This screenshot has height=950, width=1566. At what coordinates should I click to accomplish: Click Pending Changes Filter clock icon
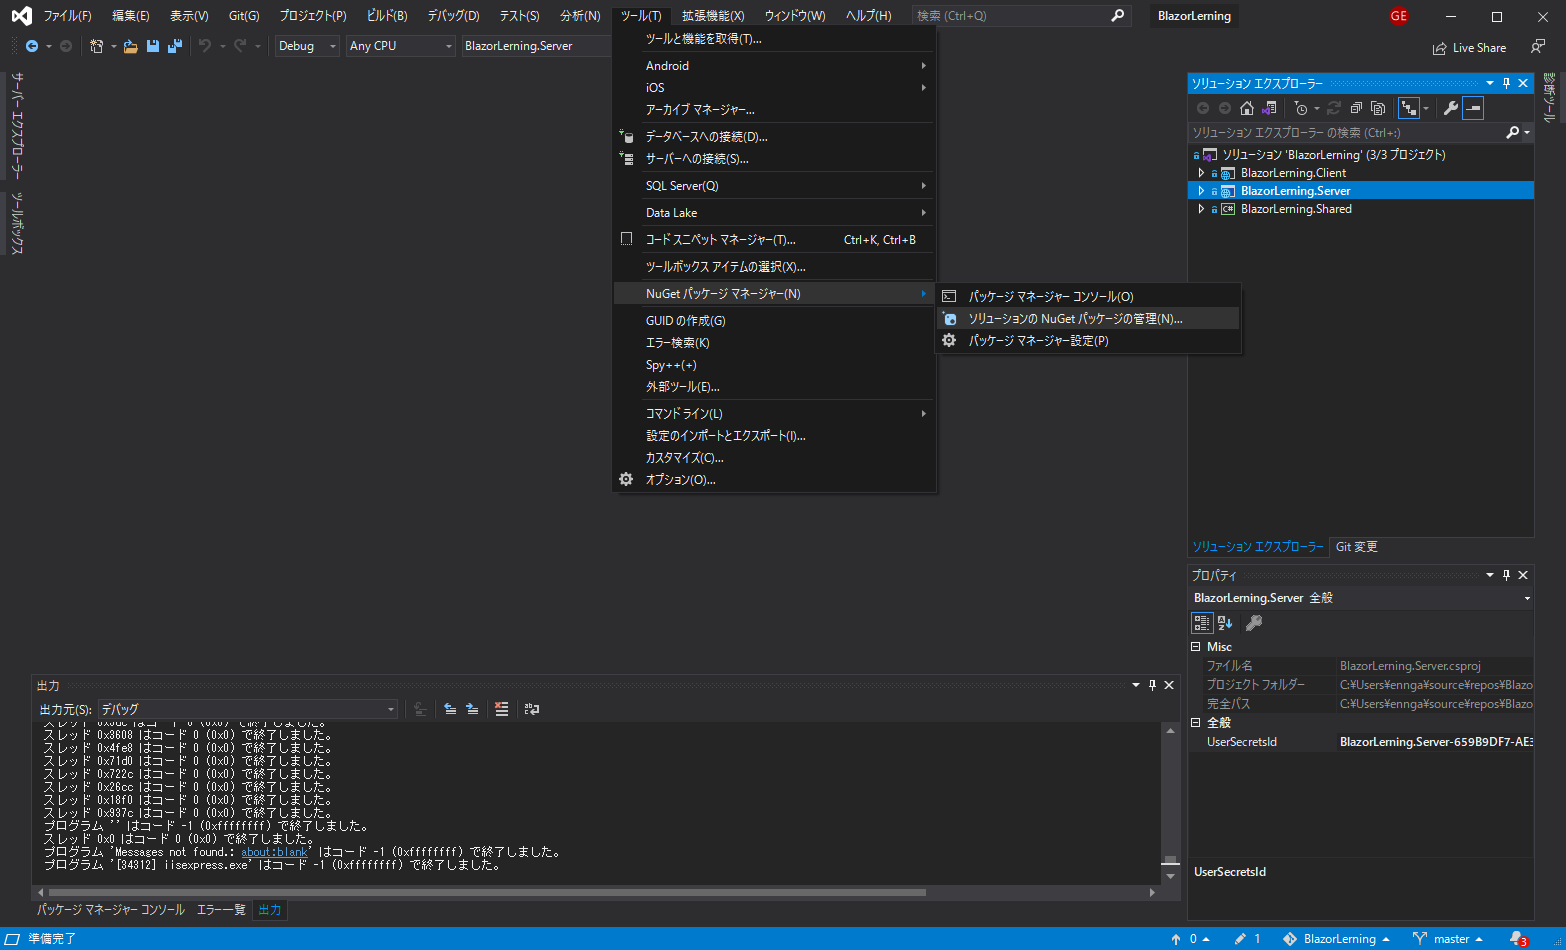click(1301, 108)
